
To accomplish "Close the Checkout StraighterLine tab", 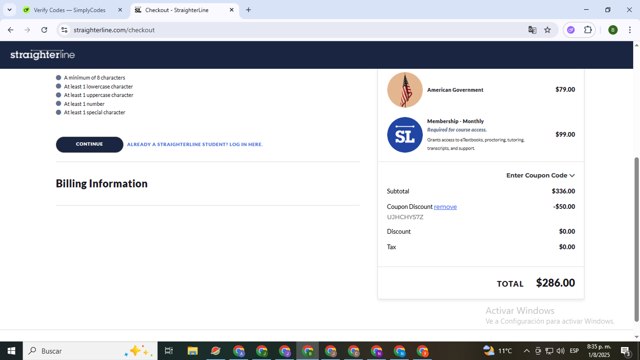I will [x=231, y=10].
